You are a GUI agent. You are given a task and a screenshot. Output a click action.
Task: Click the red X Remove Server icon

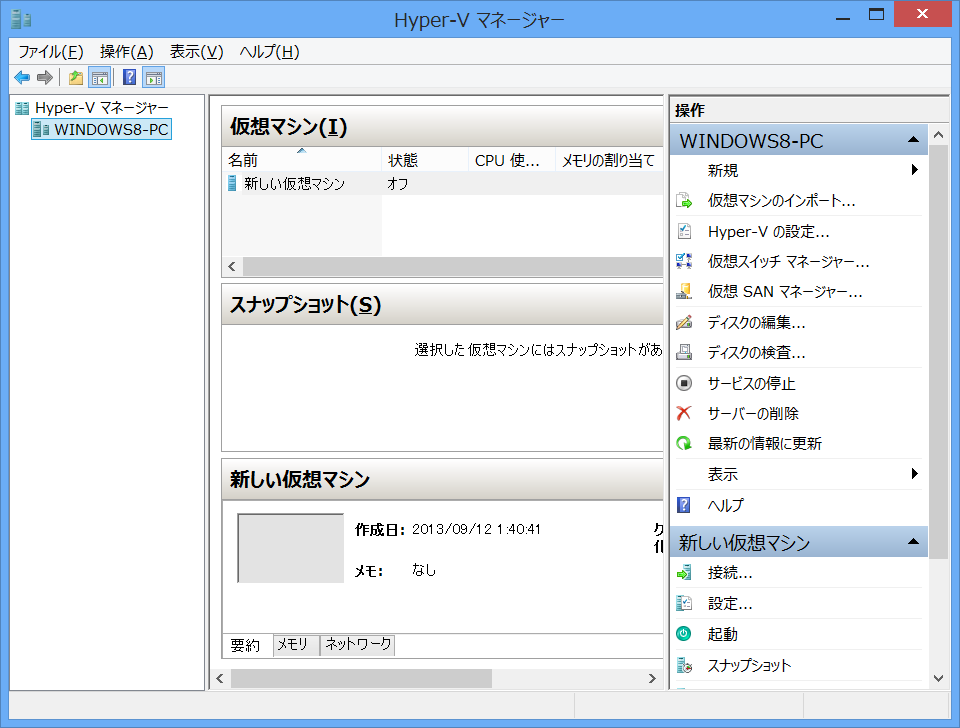tap(684, 413)
